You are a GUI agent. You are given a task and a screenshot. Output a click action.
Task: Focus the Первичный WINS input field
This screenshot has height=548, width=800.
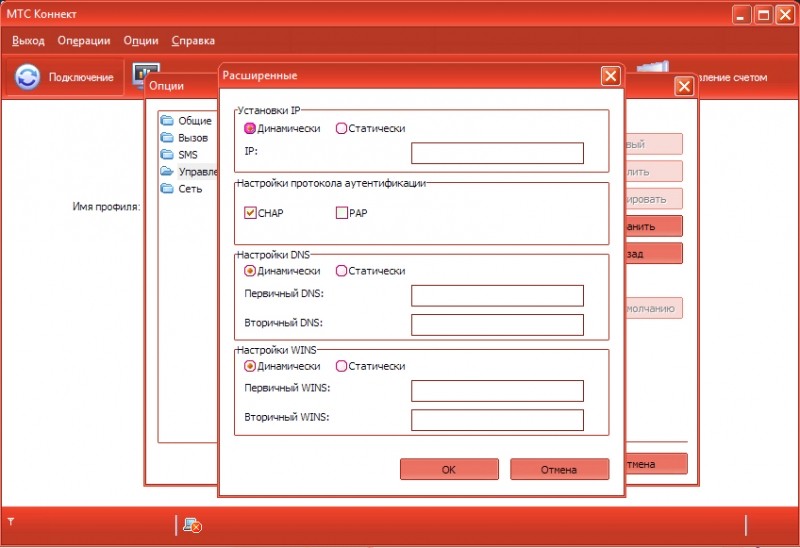click(x=497, y=391)
